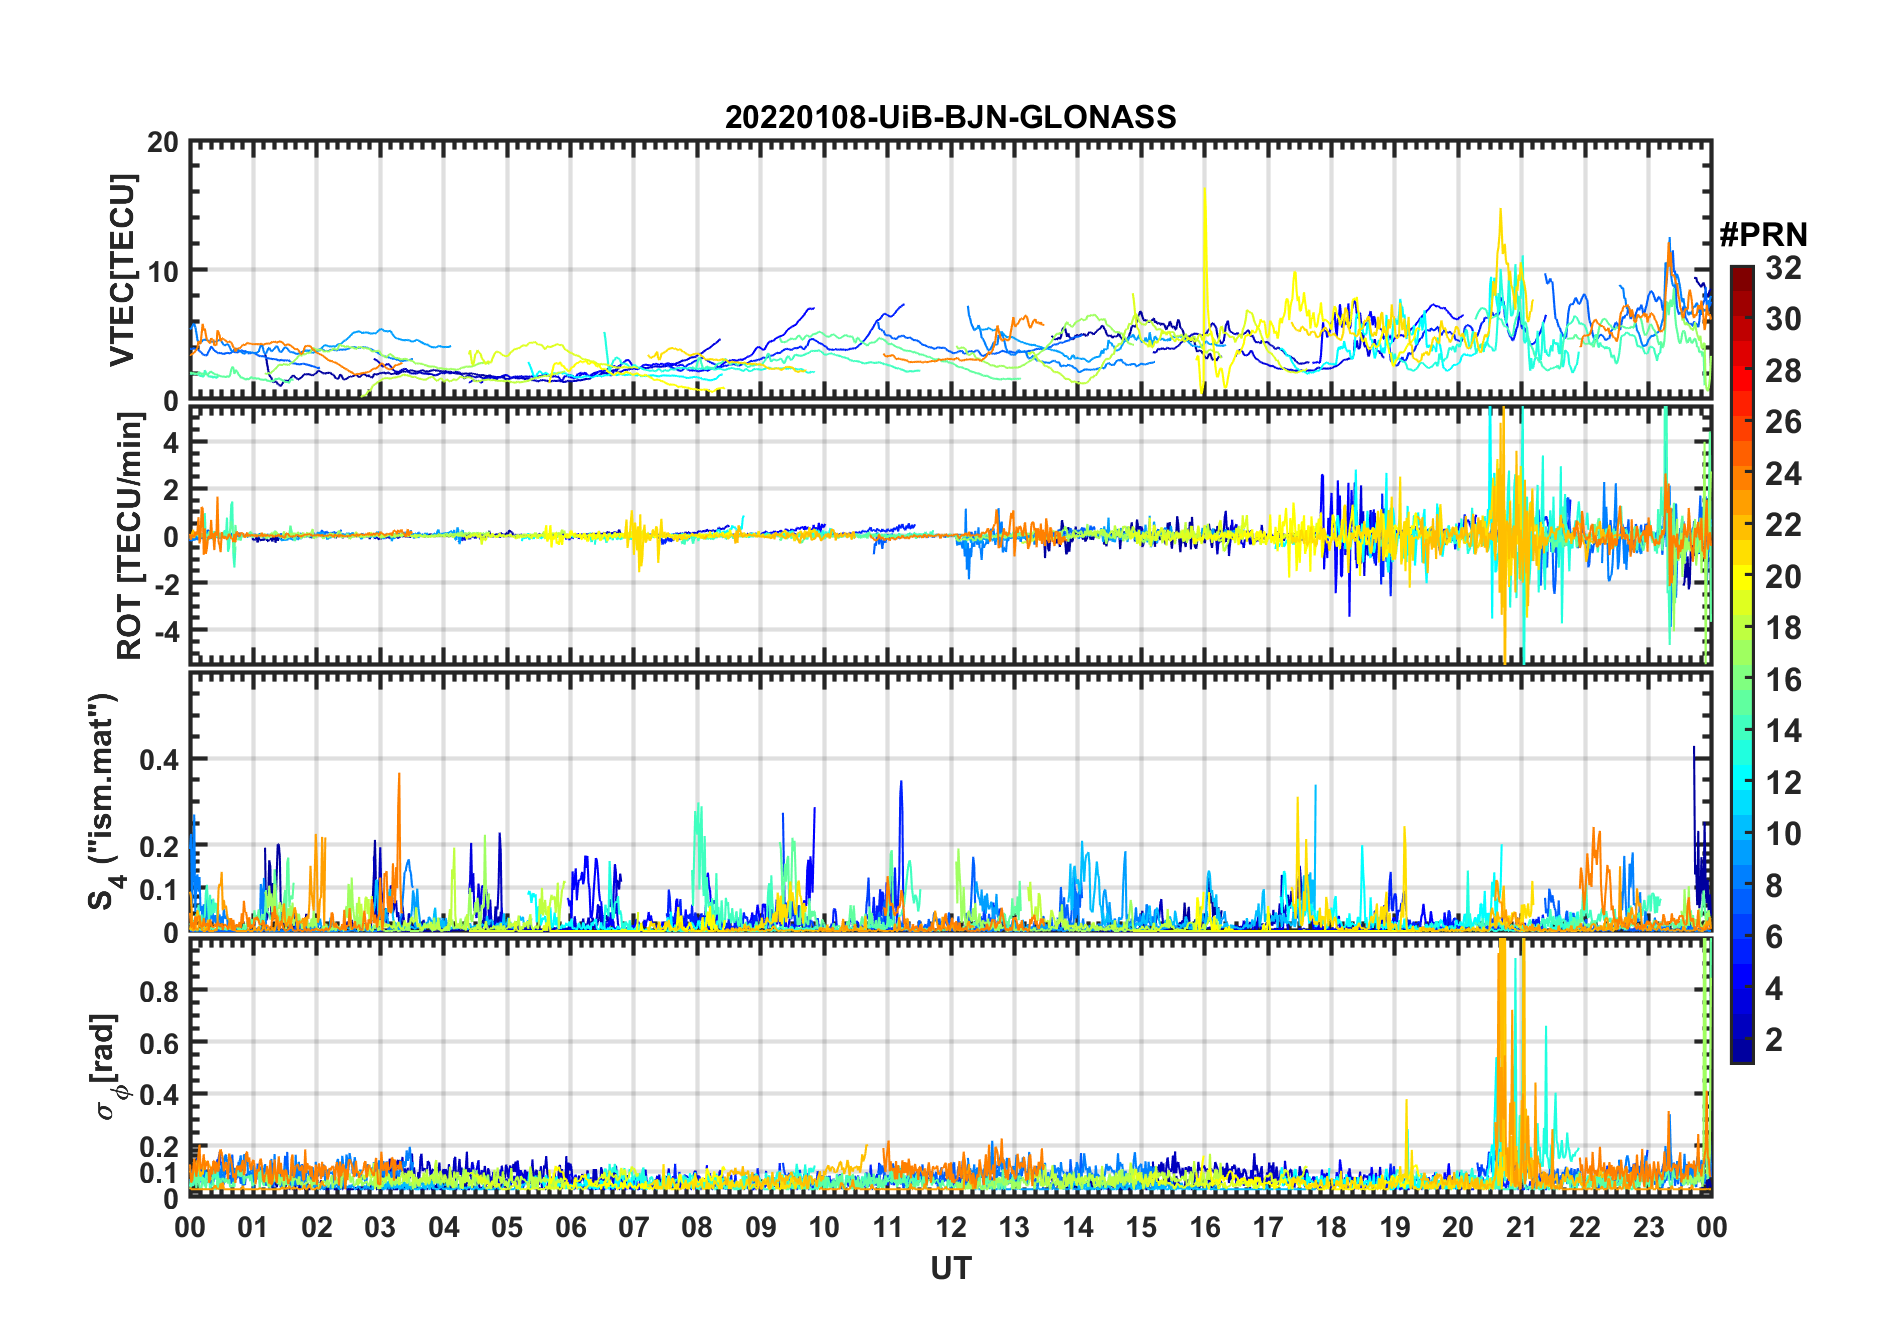The height and width of the screenshot is (1330, 1902).
Task: Click the UT x-axis label
Action: (950, 1269)
